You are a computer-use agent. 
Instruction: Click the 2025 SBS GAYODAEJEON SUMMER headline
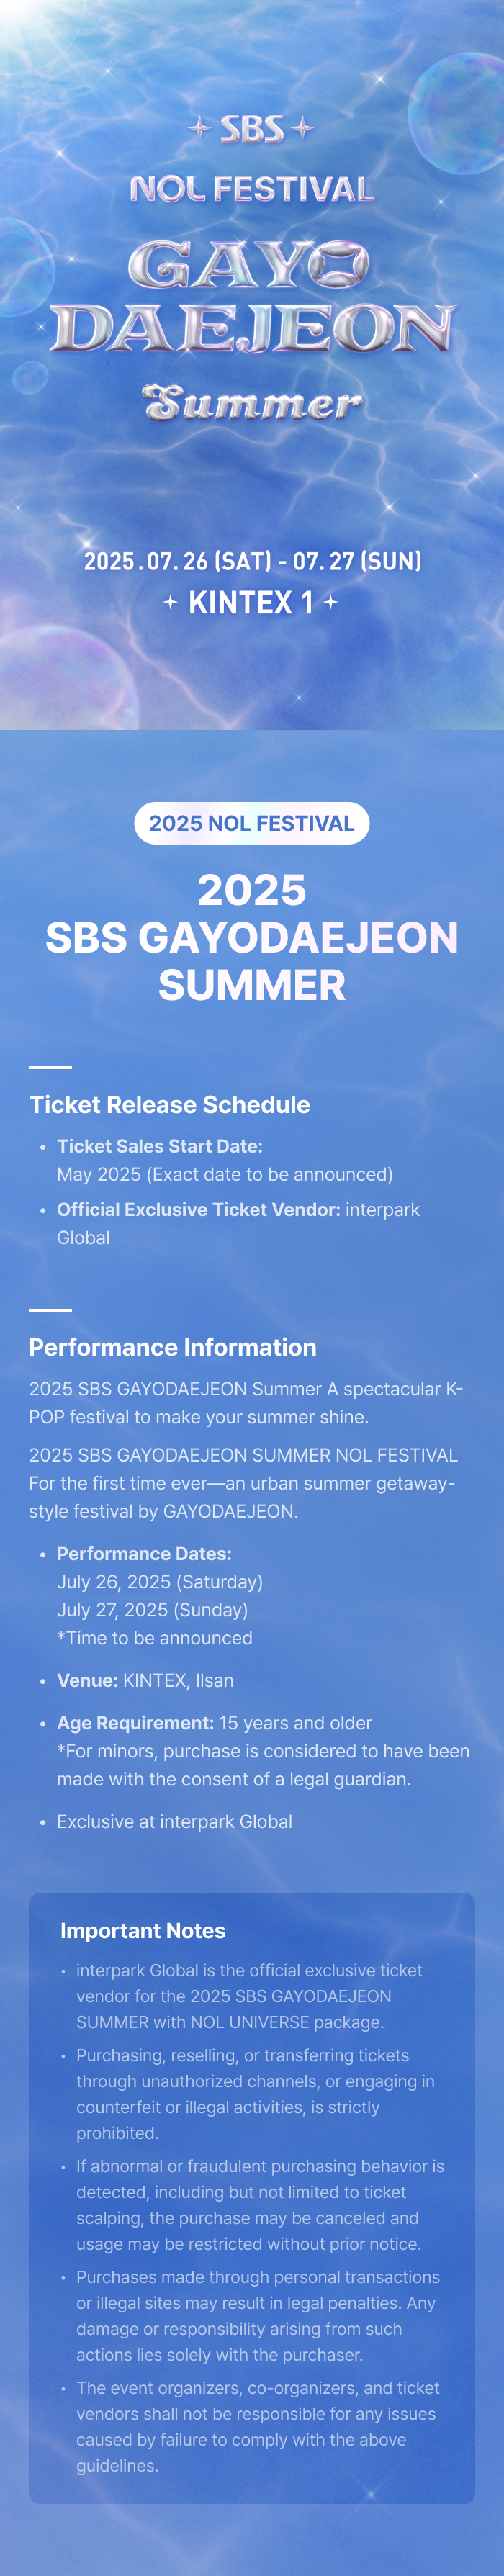(252, 937)
